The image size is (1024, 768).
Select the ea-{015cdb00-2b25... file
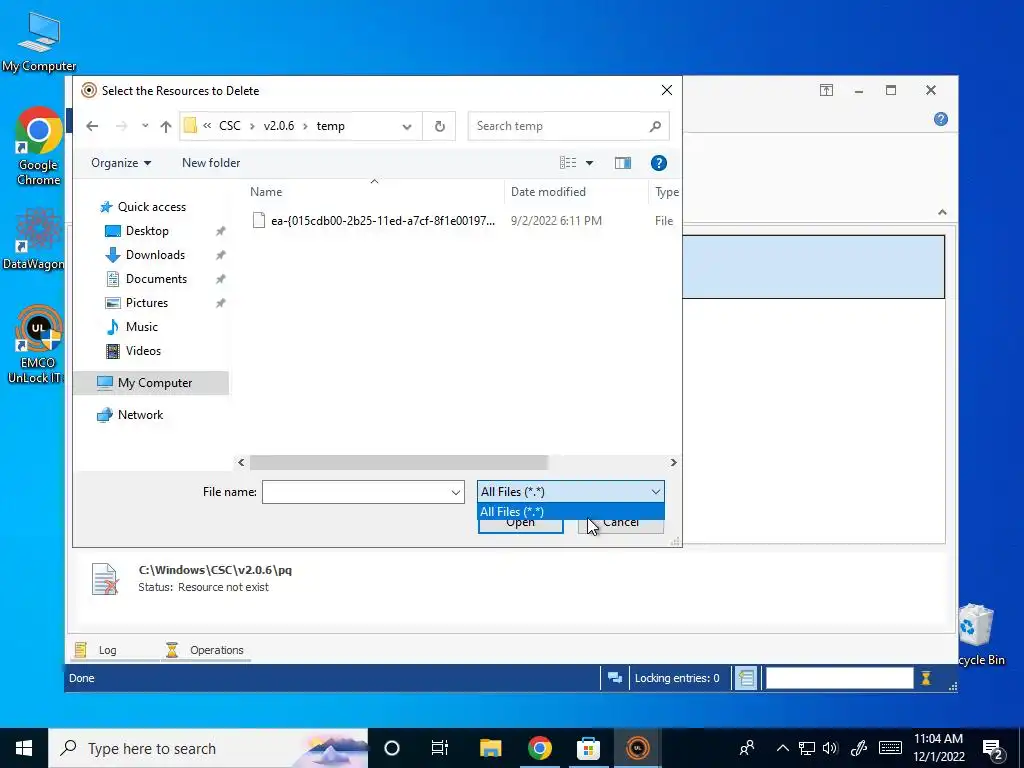click(382, 221)
